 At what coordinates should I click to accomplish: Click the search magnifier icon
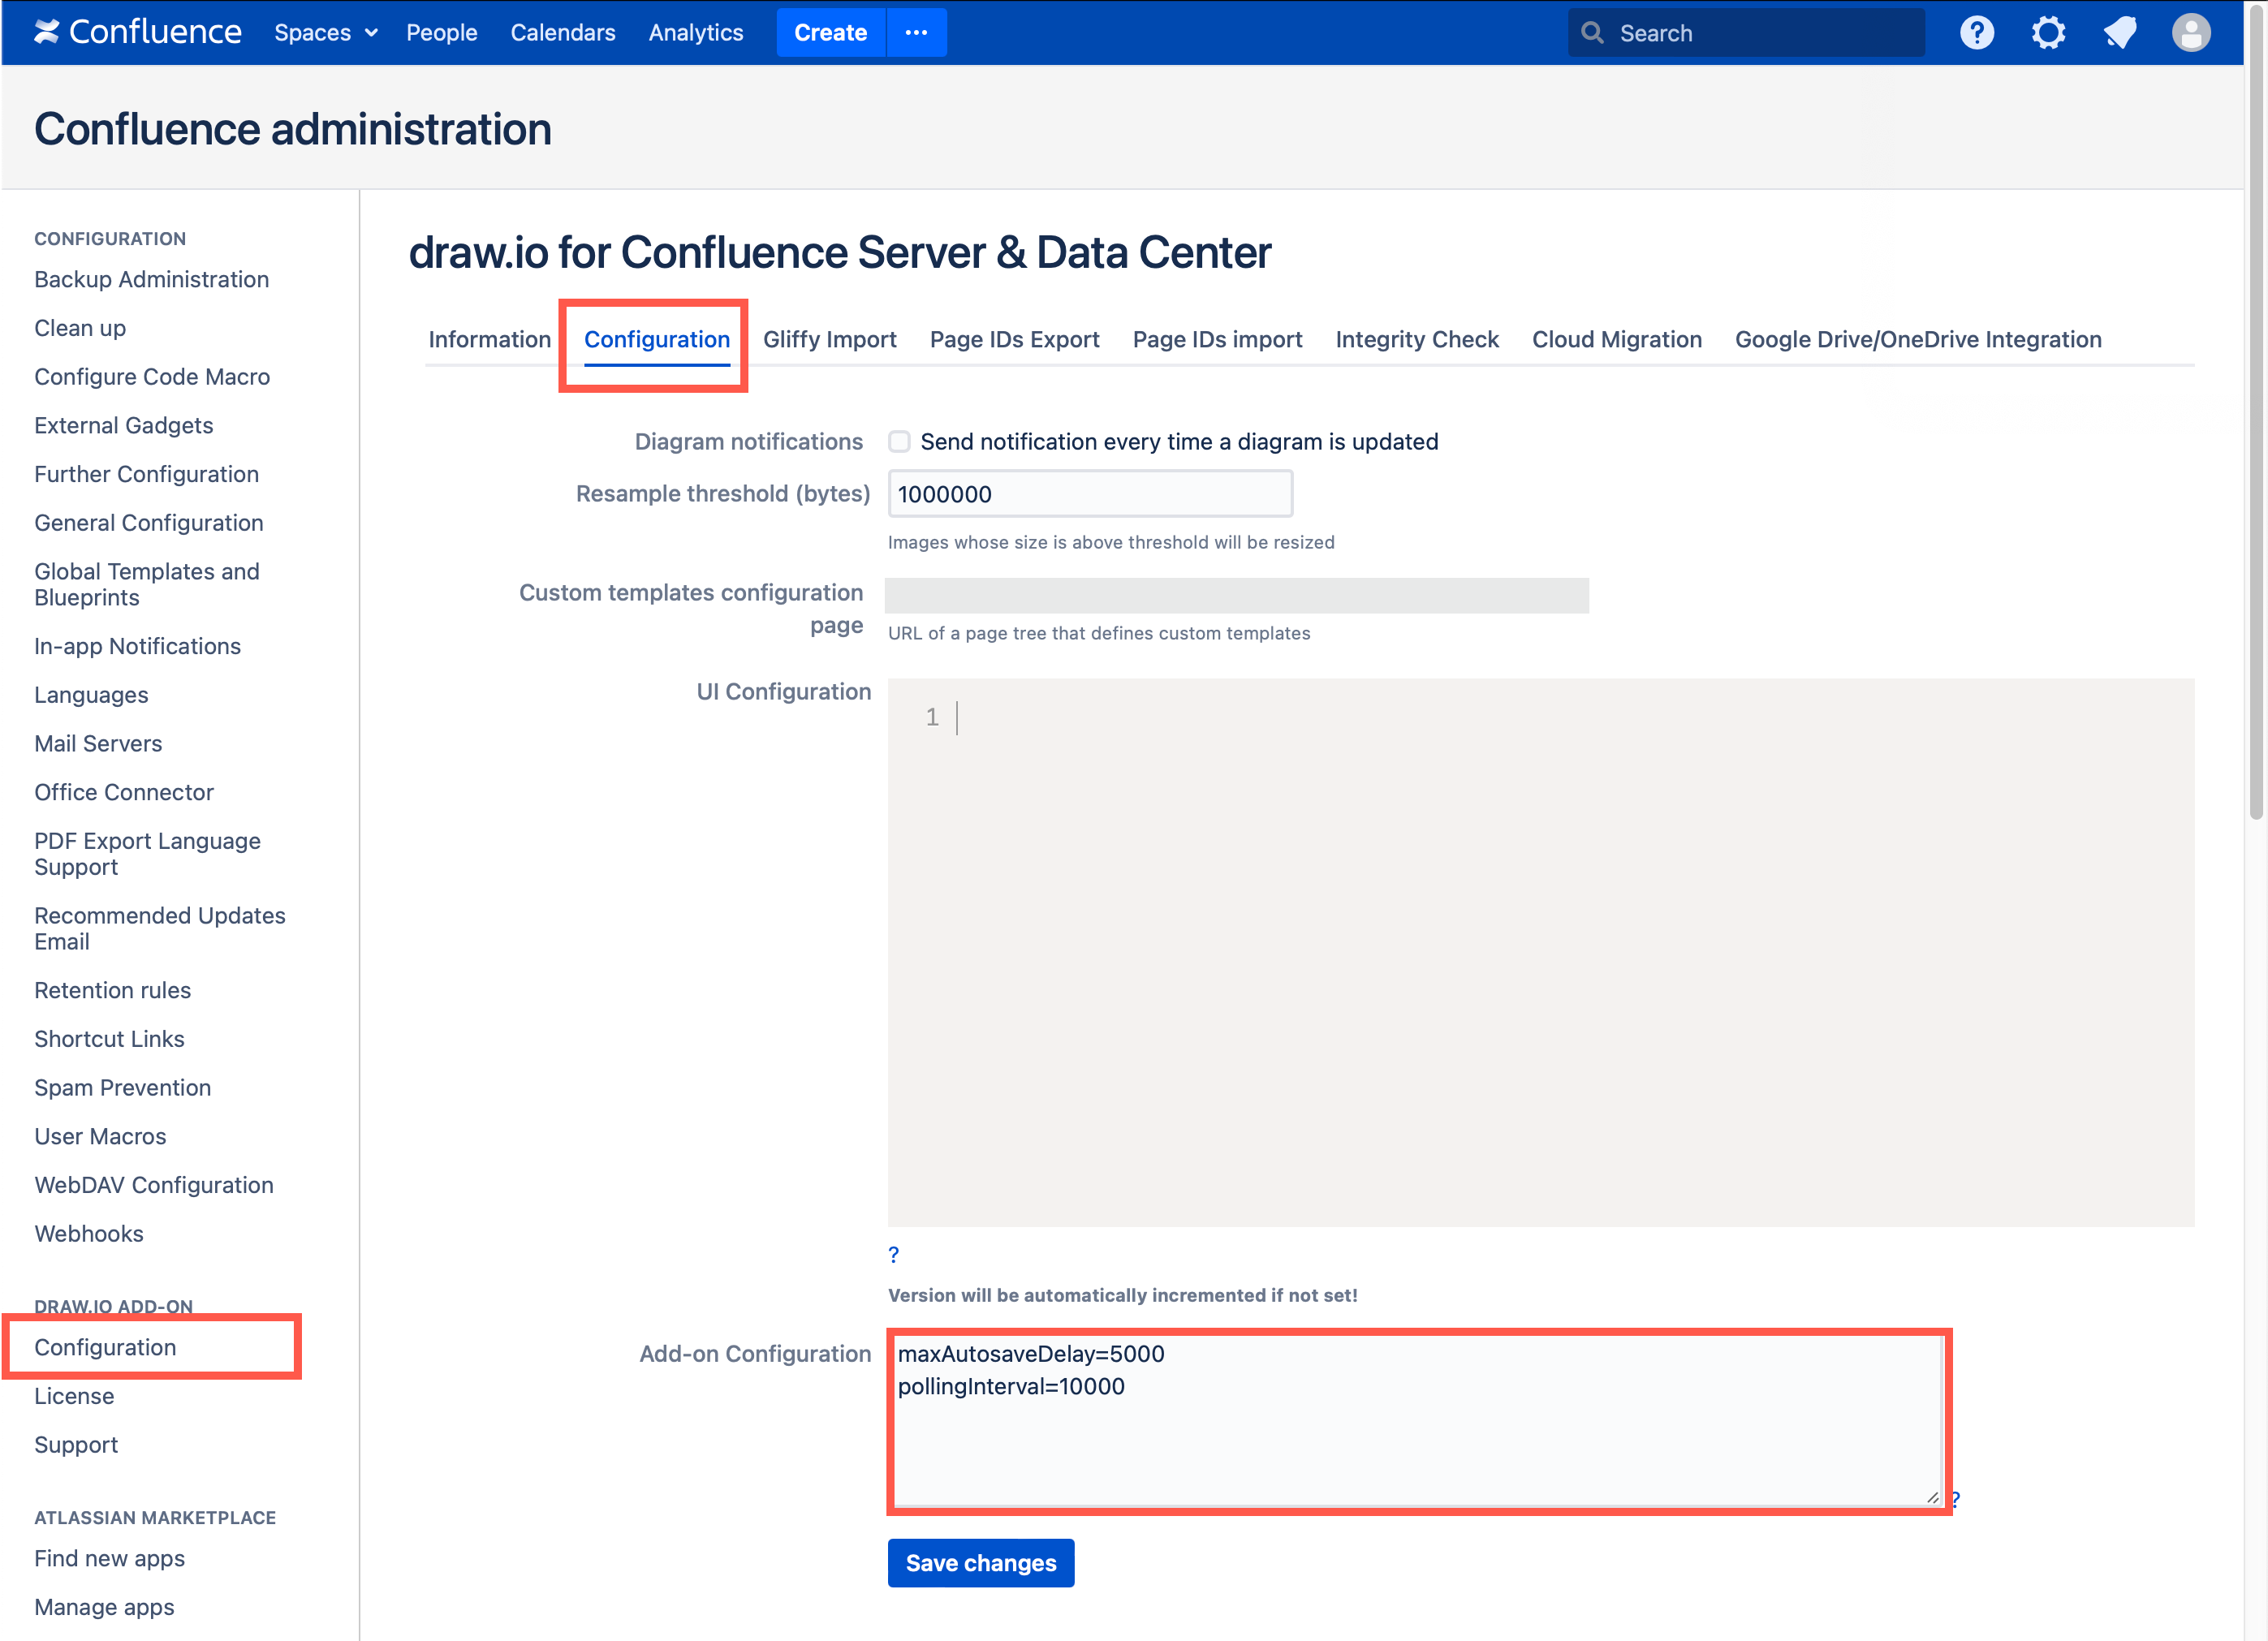(x=1593, y=32)
